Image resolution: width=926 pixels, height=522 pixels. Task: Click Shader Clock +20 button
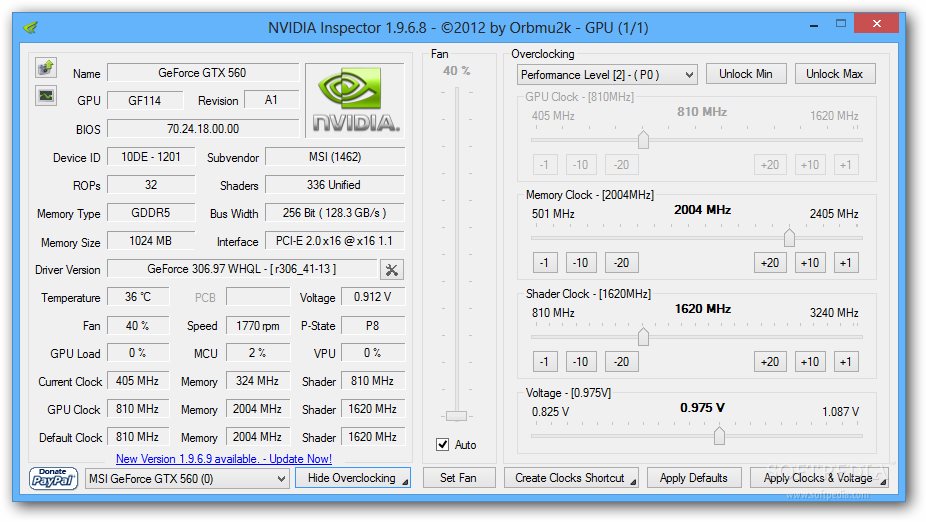(x=770, y=361)
